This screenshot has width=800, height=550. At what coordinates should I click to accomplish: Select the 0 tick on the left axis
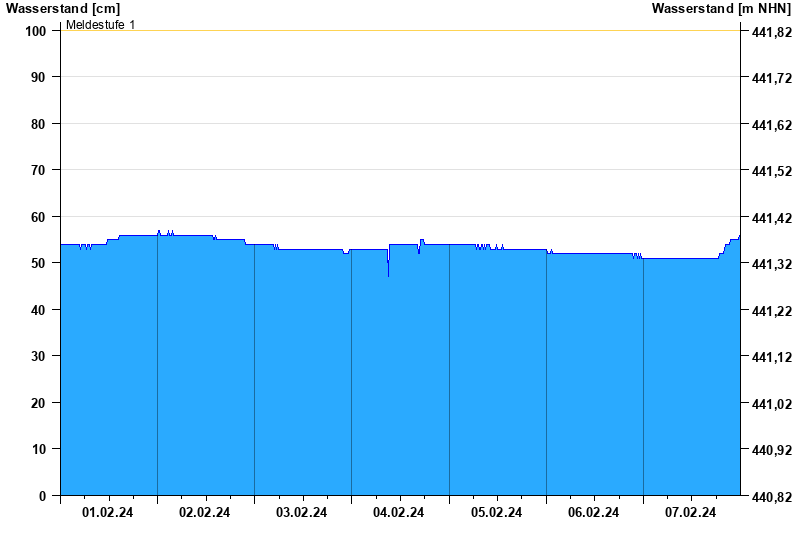43,496
